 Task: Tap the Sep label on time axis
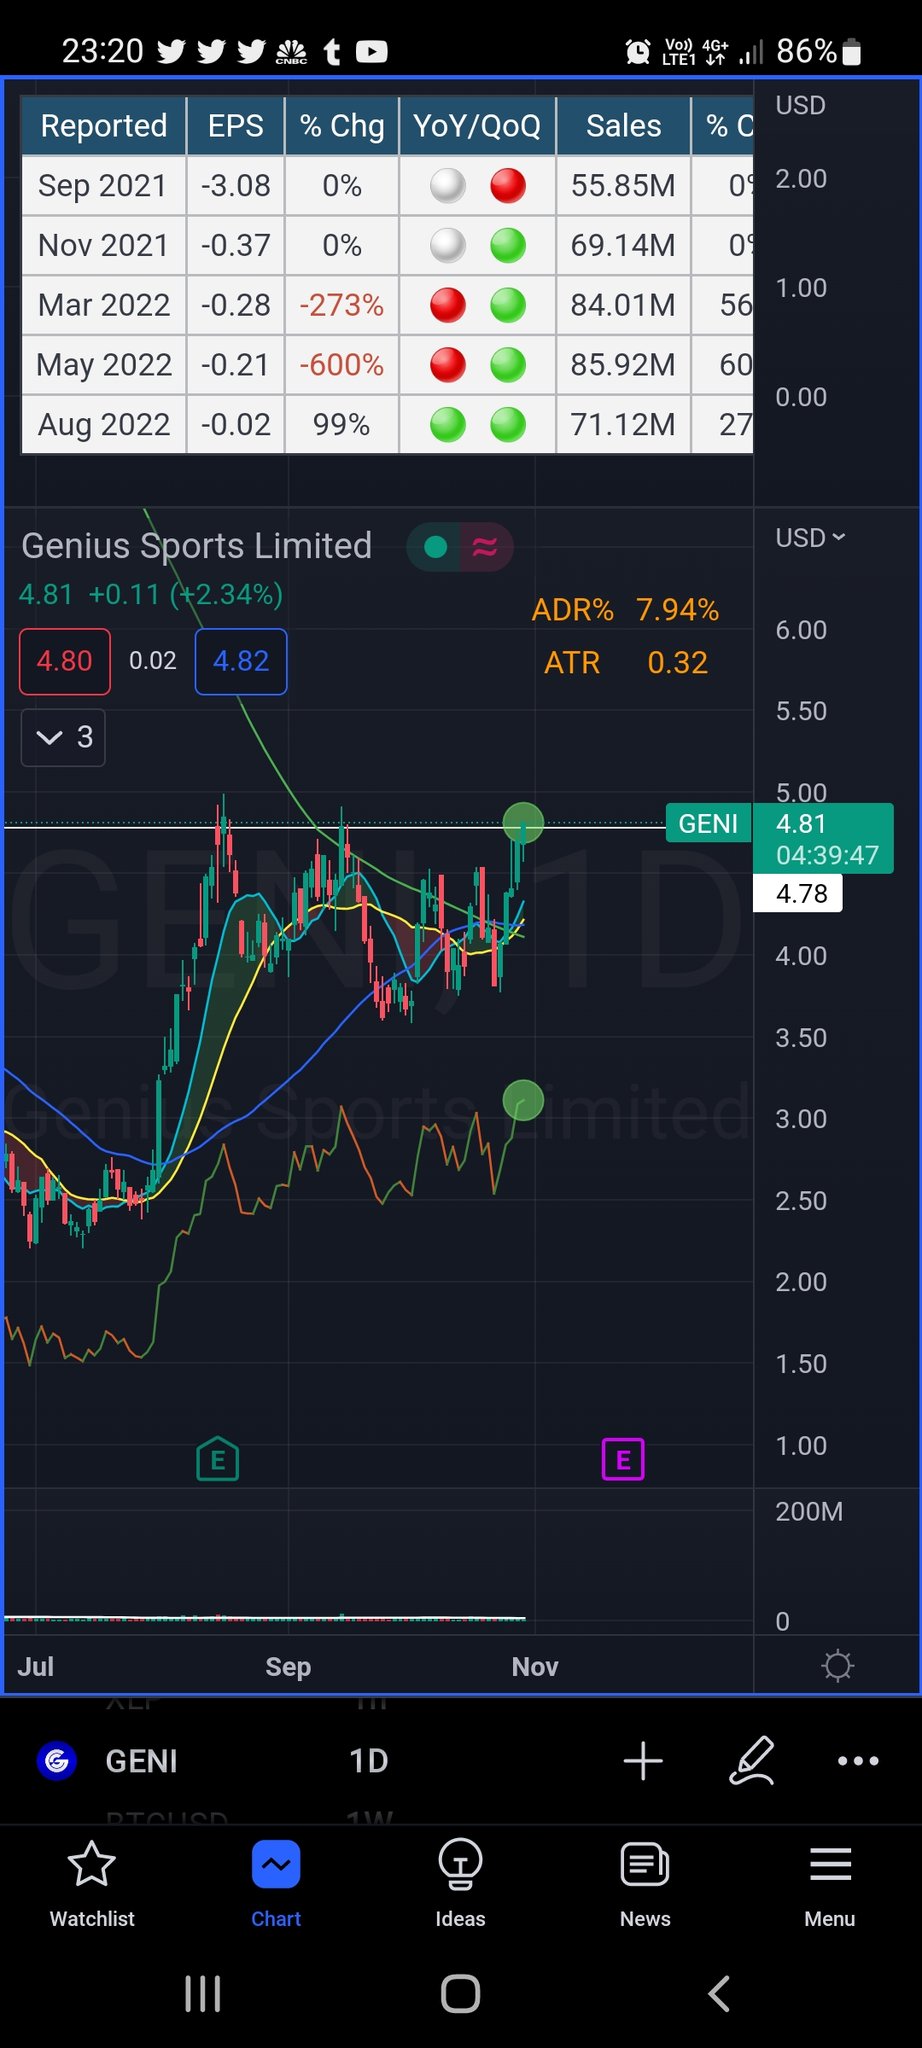[x=288, y=1666]
